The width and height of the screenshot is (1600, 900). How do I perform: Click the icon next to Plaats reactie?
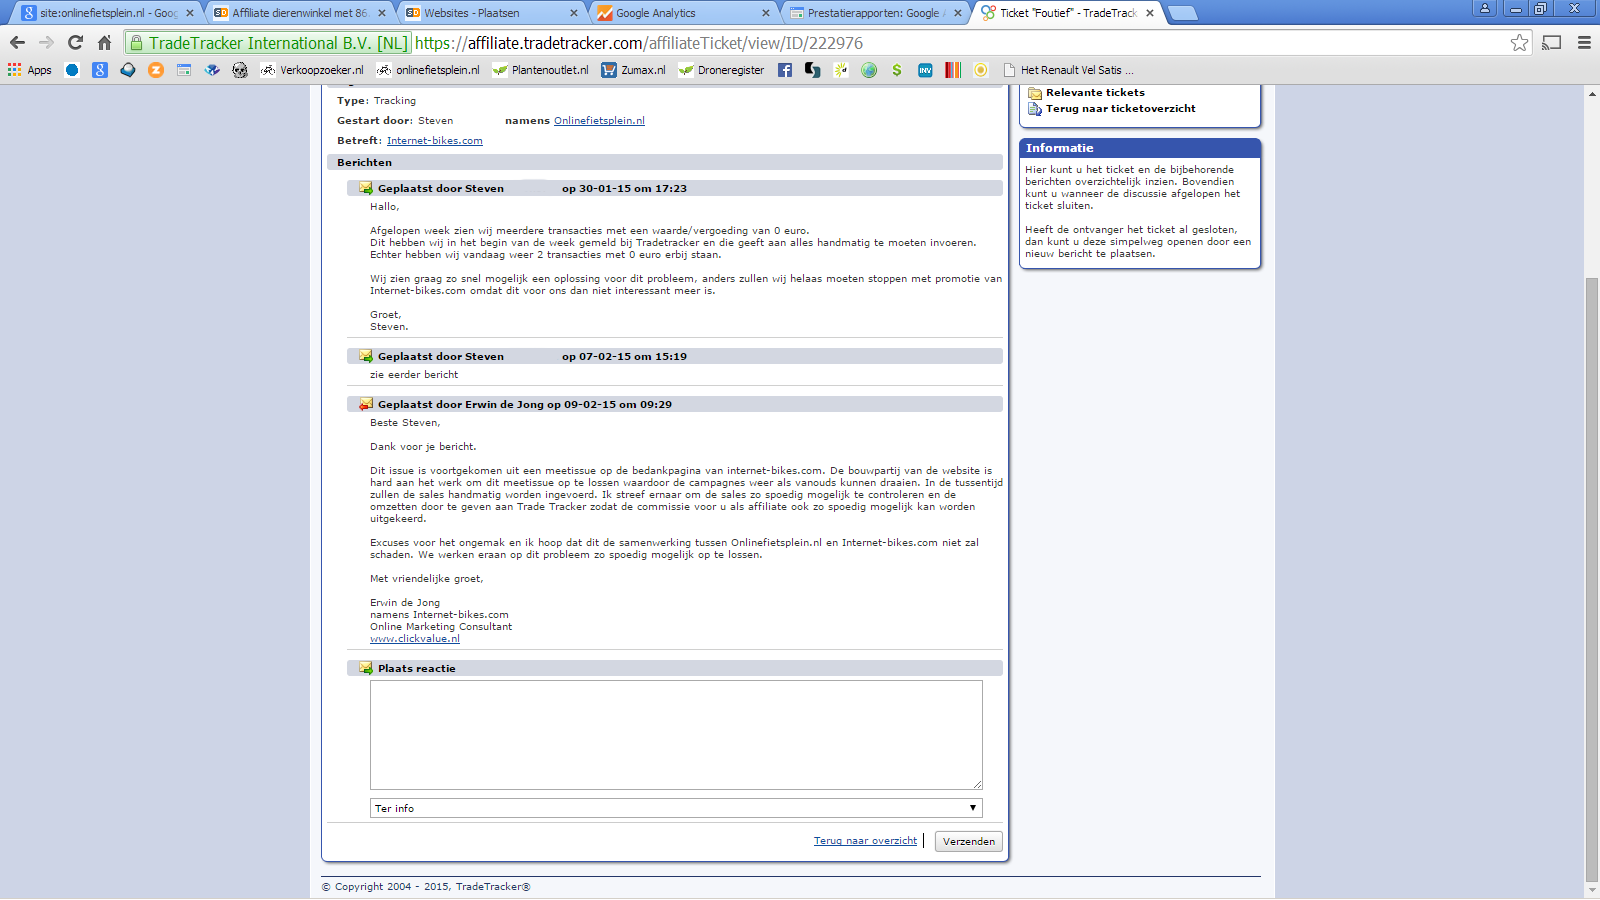pos(366,668)
